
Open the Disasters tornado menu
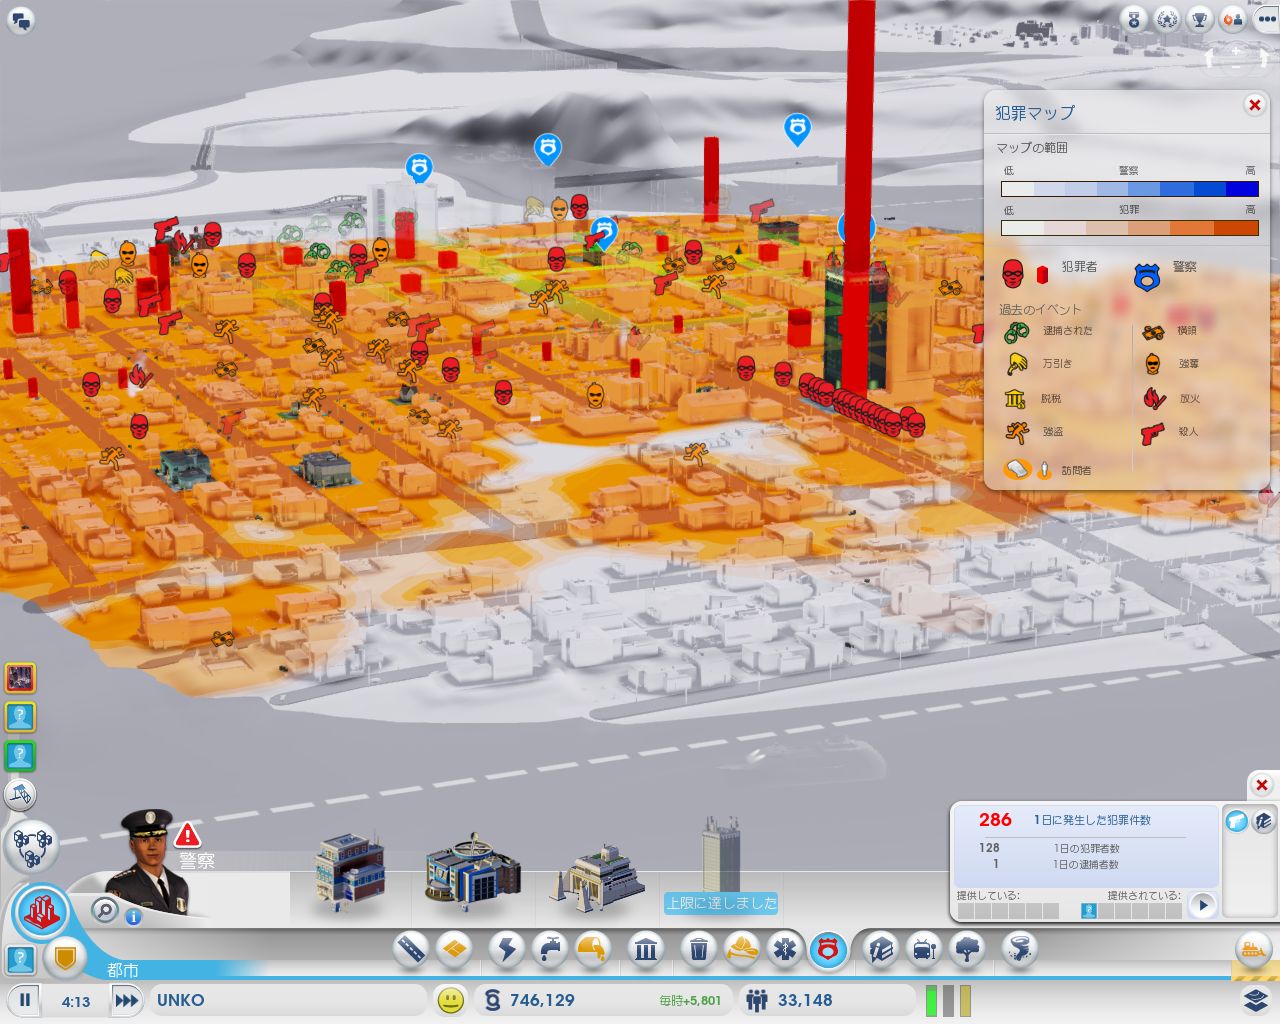point(1019,948)
